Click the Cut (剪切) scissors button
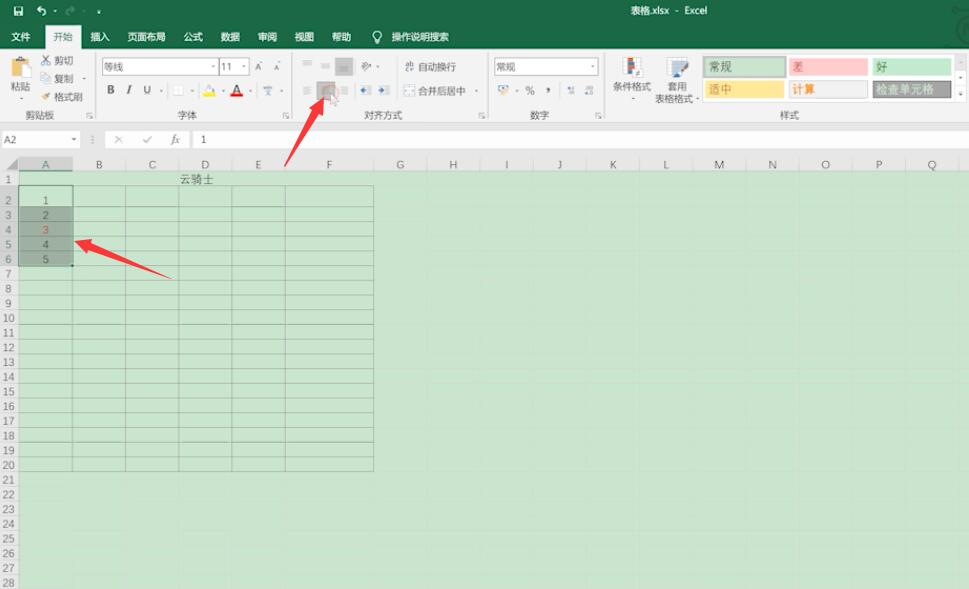The image size is (969, 589). click(x=57, y=61)
